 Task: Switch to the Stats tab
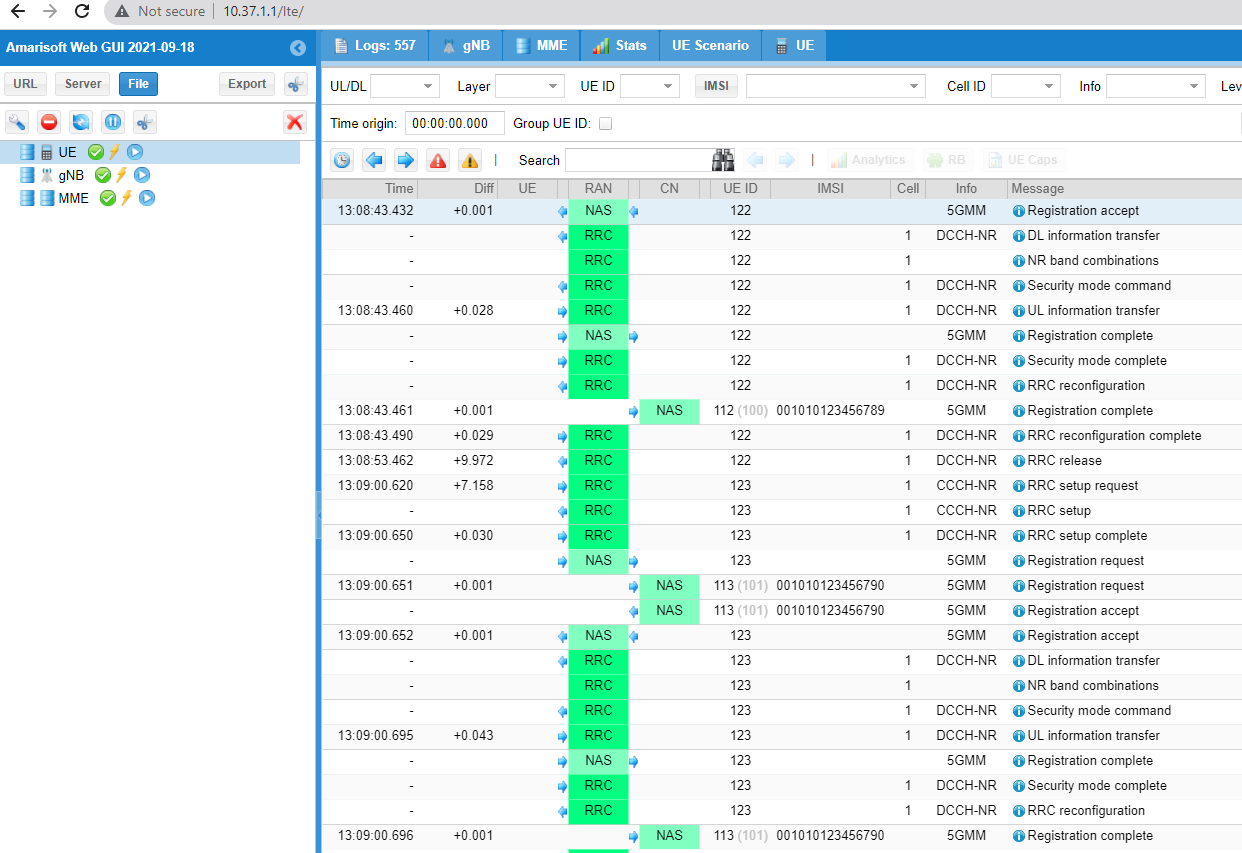(x=619, y=46)
